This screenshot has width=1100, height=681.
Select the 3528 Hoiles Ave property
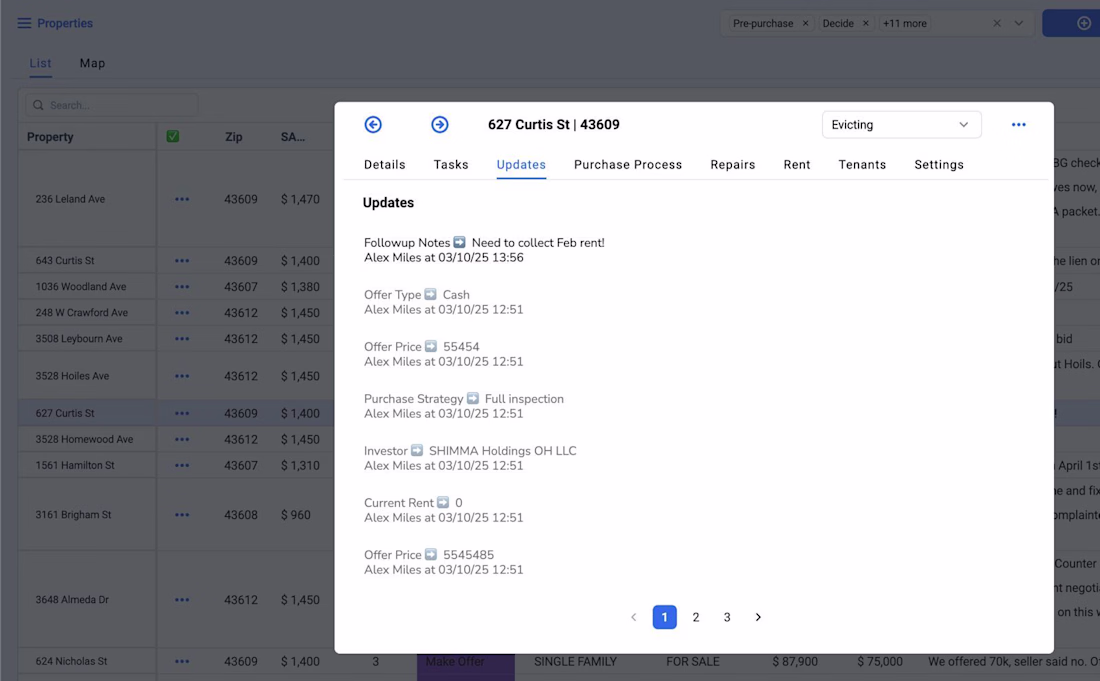(72, 376)
